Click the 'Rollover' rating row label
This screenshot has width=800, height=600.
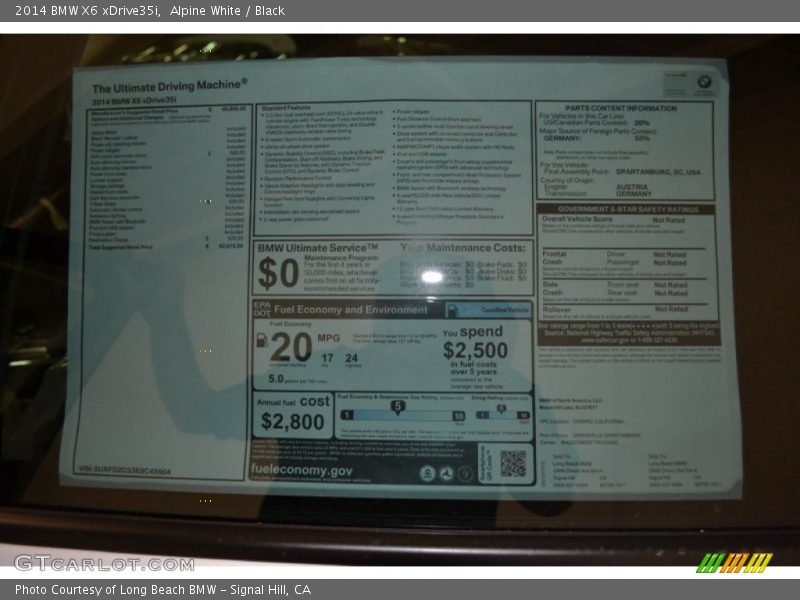[557, 309]
